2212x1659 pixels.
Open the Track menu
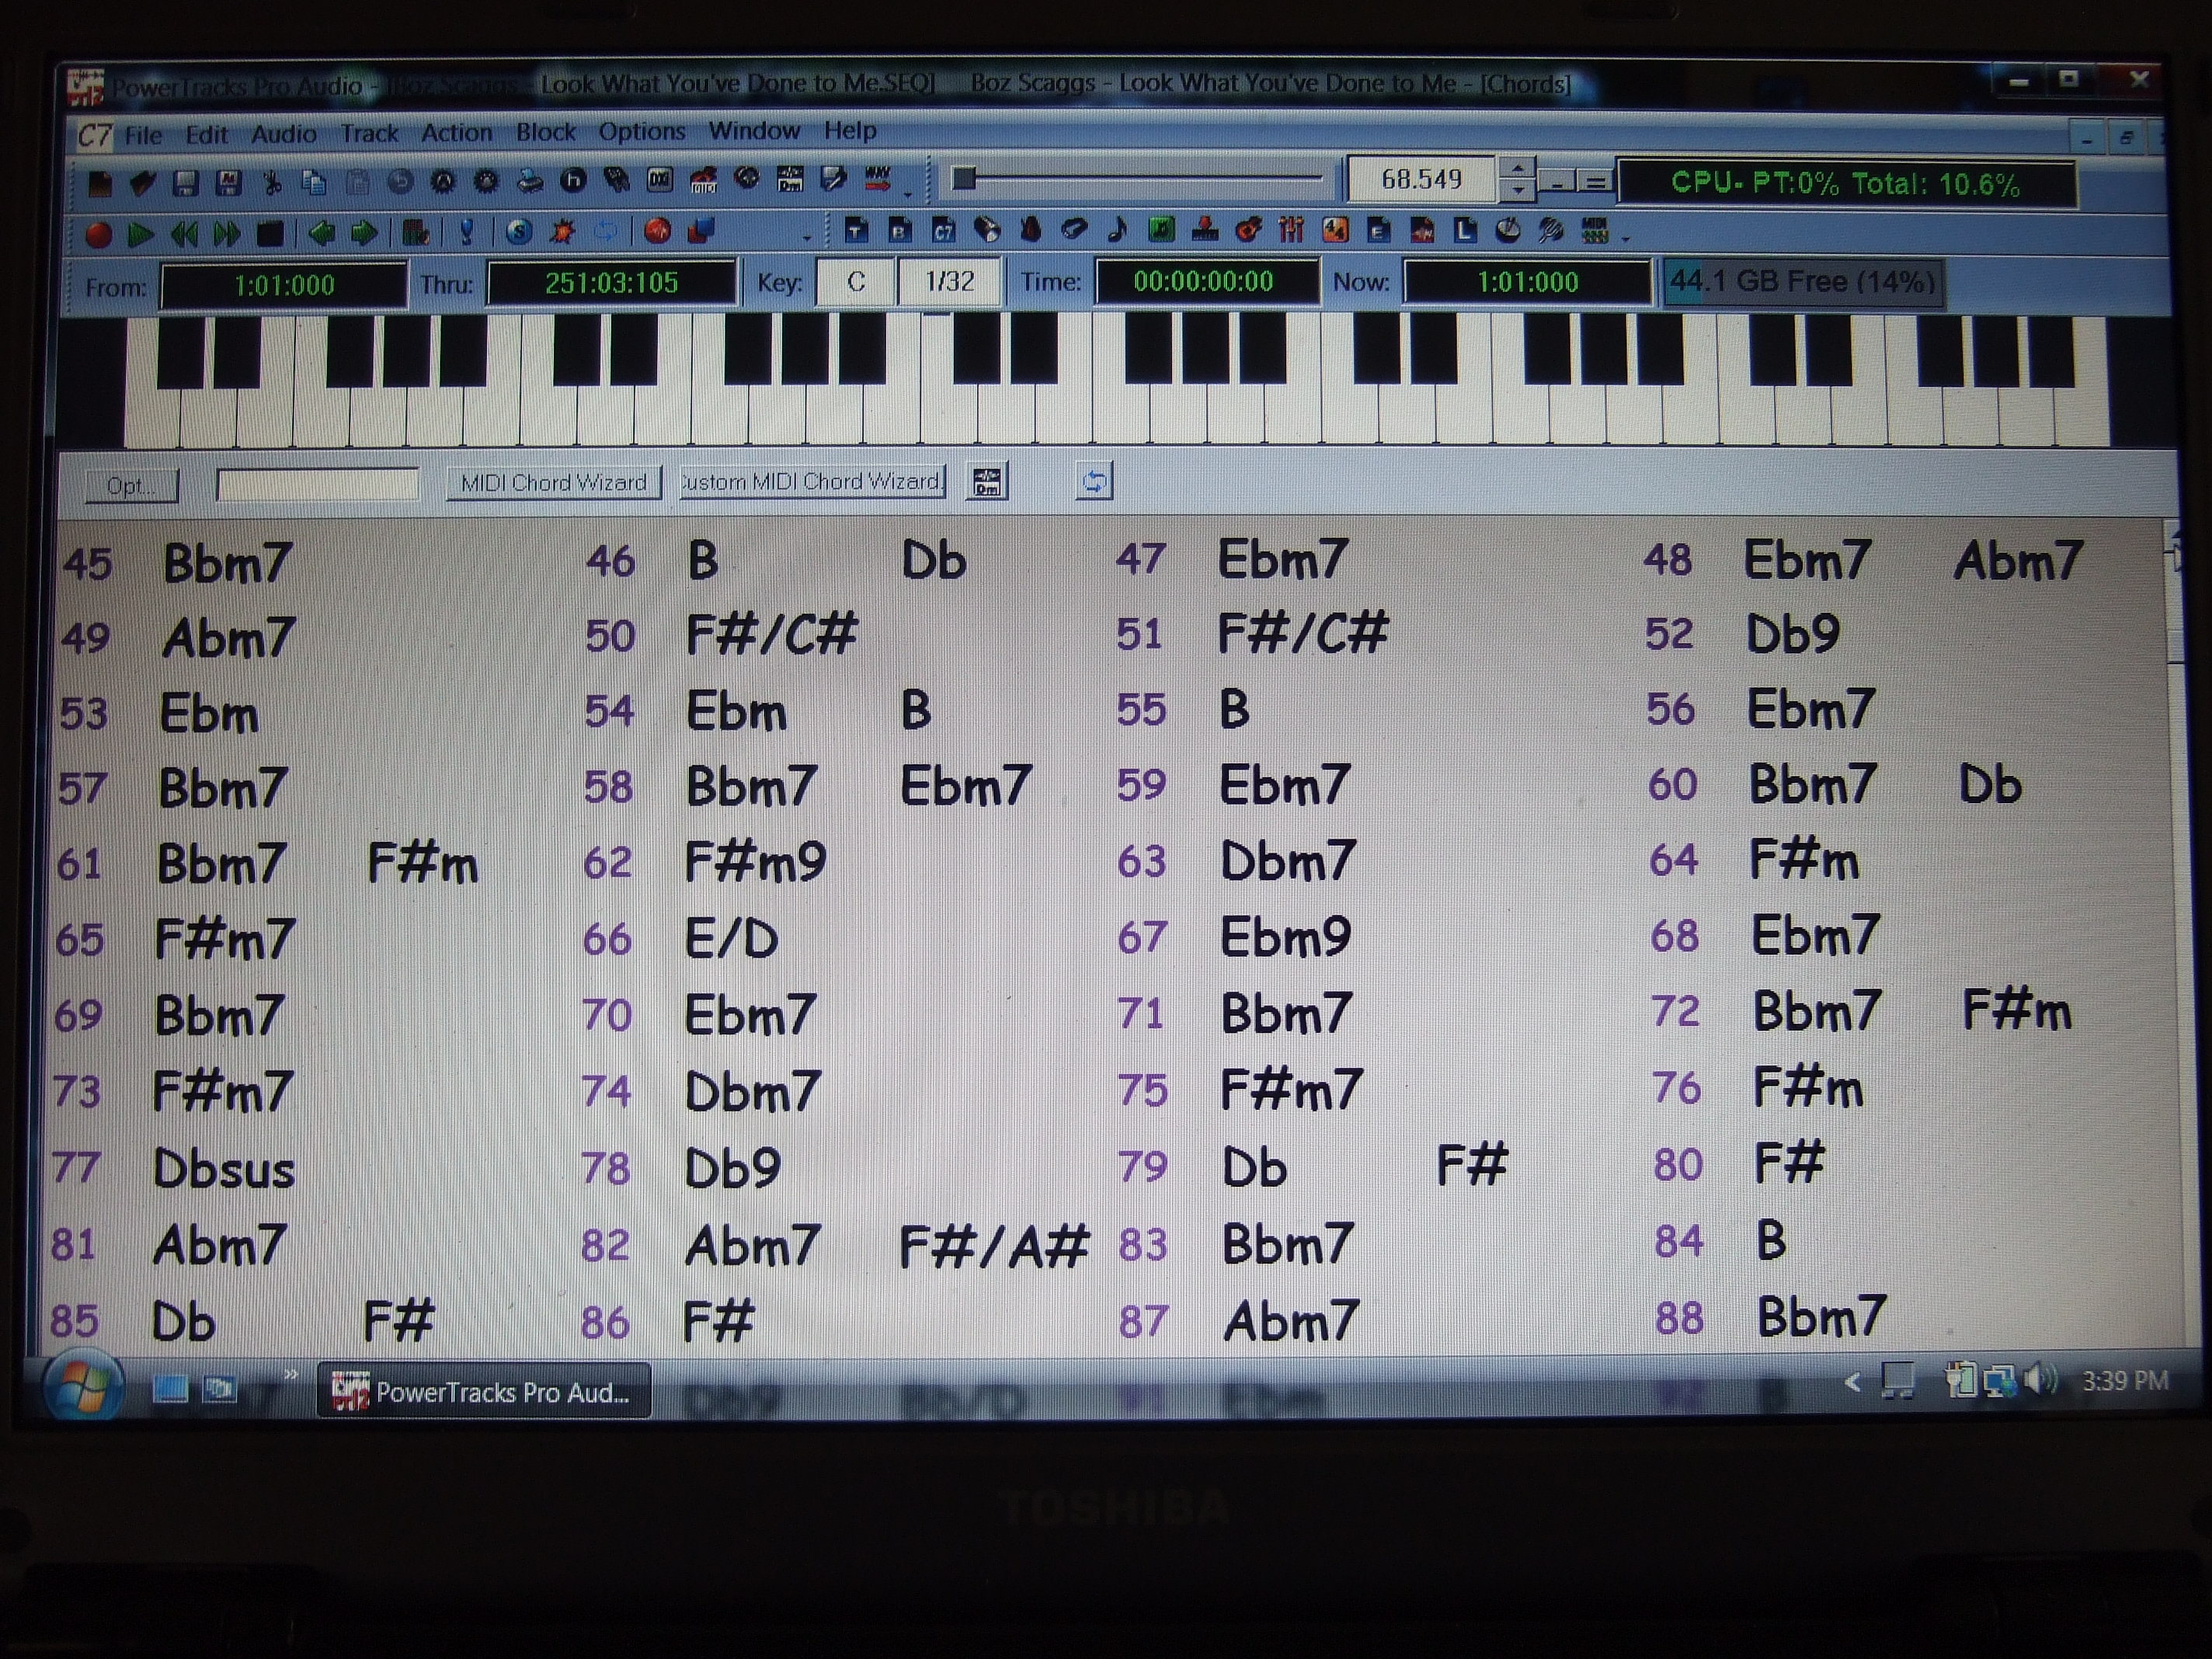[368, 133]
